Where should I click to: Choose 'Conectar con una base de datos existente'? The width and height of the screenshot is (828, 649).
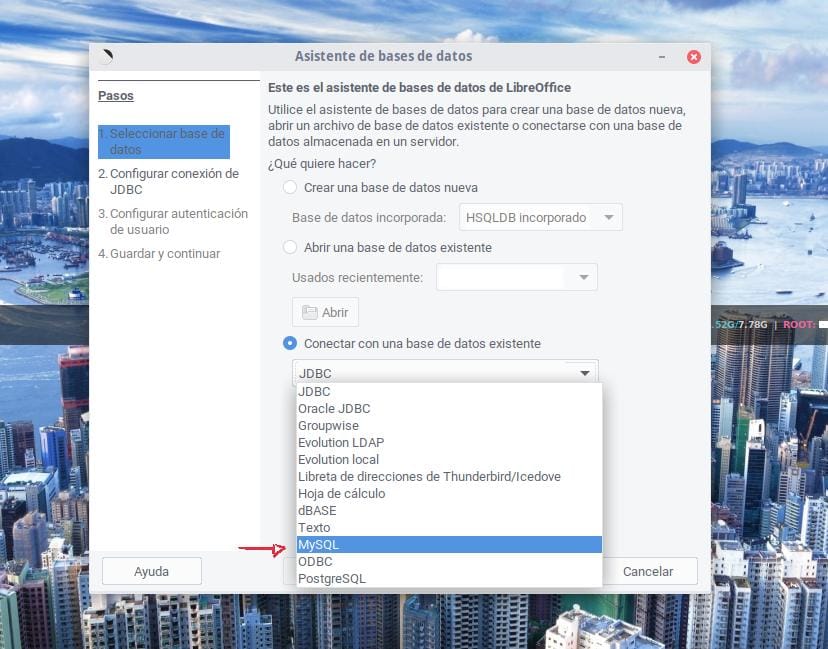[x=290, y=342]
